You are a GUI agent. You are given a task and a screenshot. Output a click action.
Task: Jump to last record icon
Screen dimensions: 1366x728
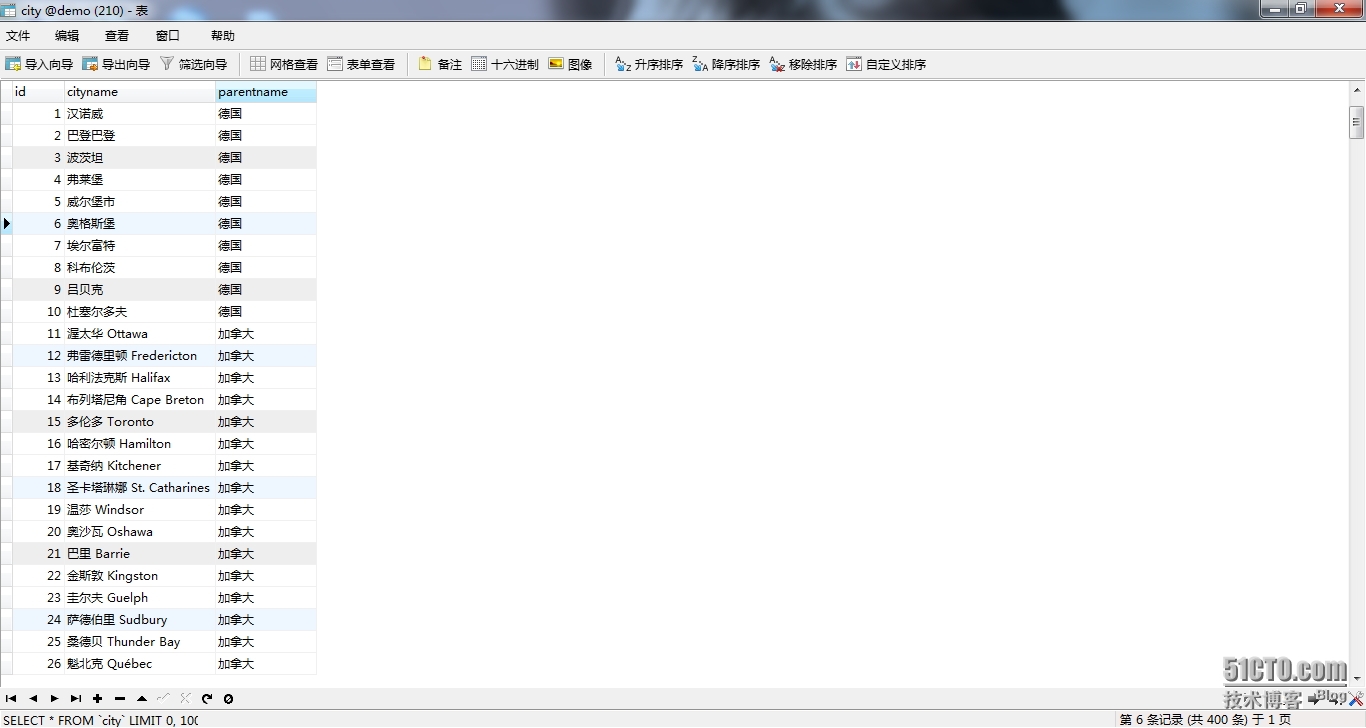tap(76, 699)
